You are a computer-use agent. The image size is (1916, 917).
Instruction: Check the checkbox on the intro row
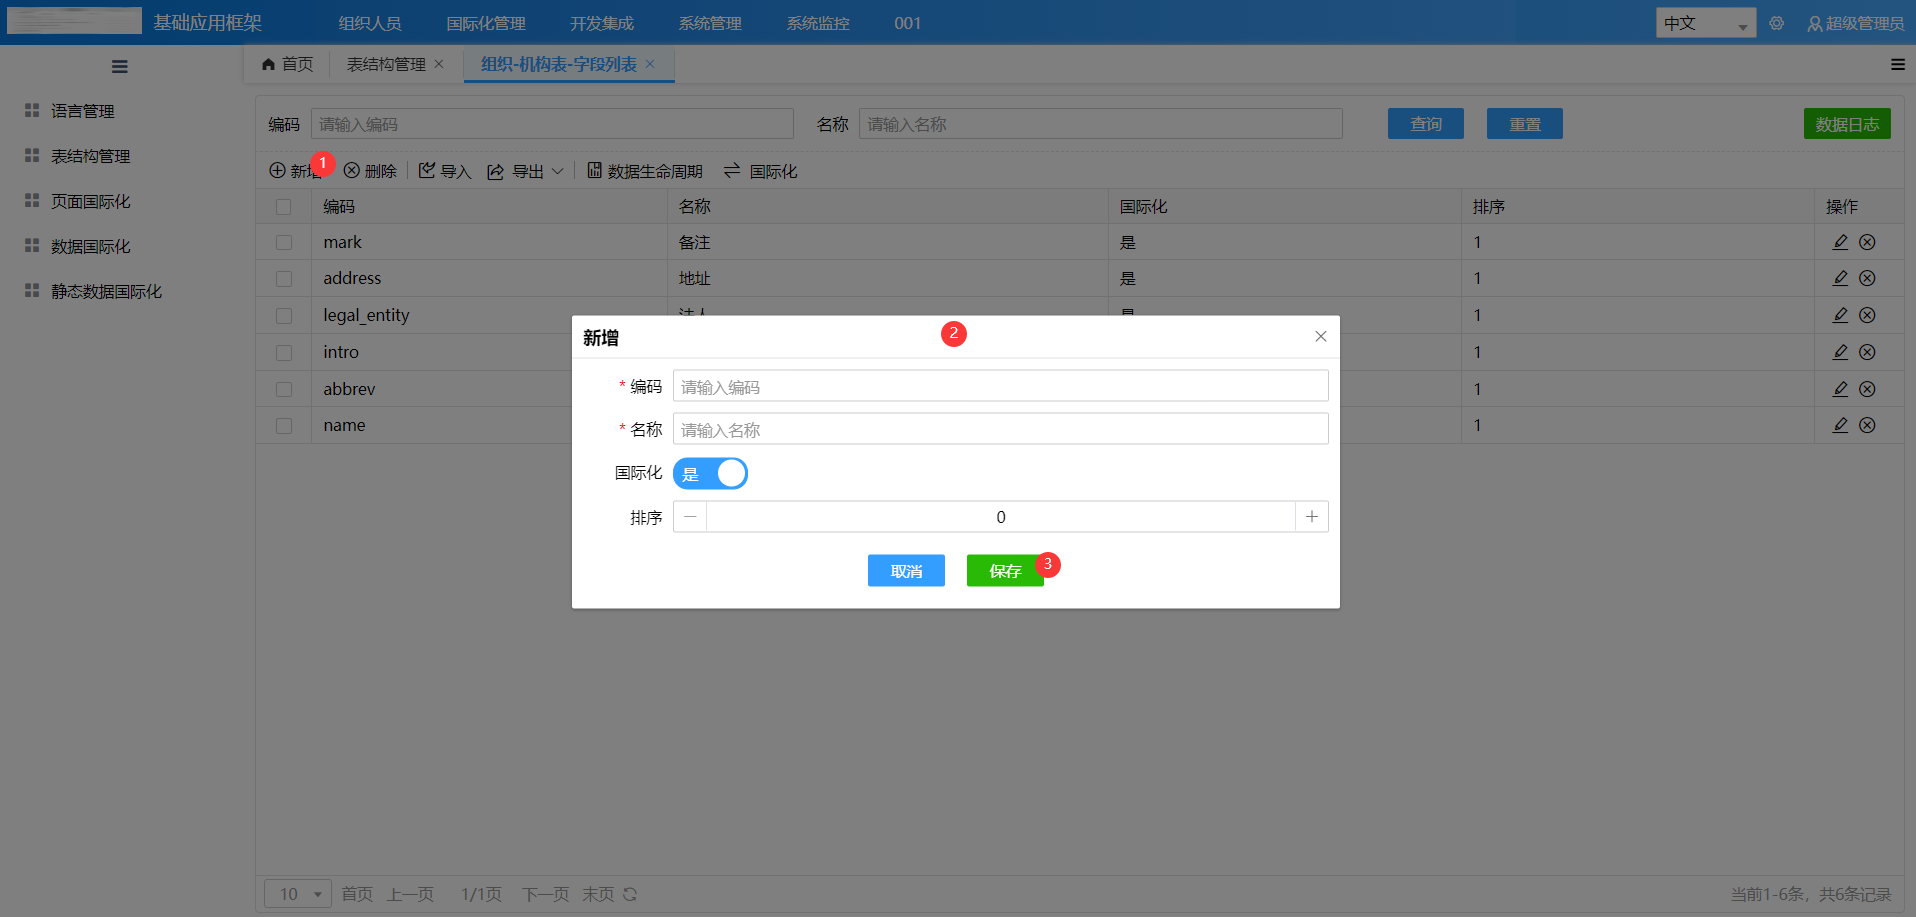(283, 352)
